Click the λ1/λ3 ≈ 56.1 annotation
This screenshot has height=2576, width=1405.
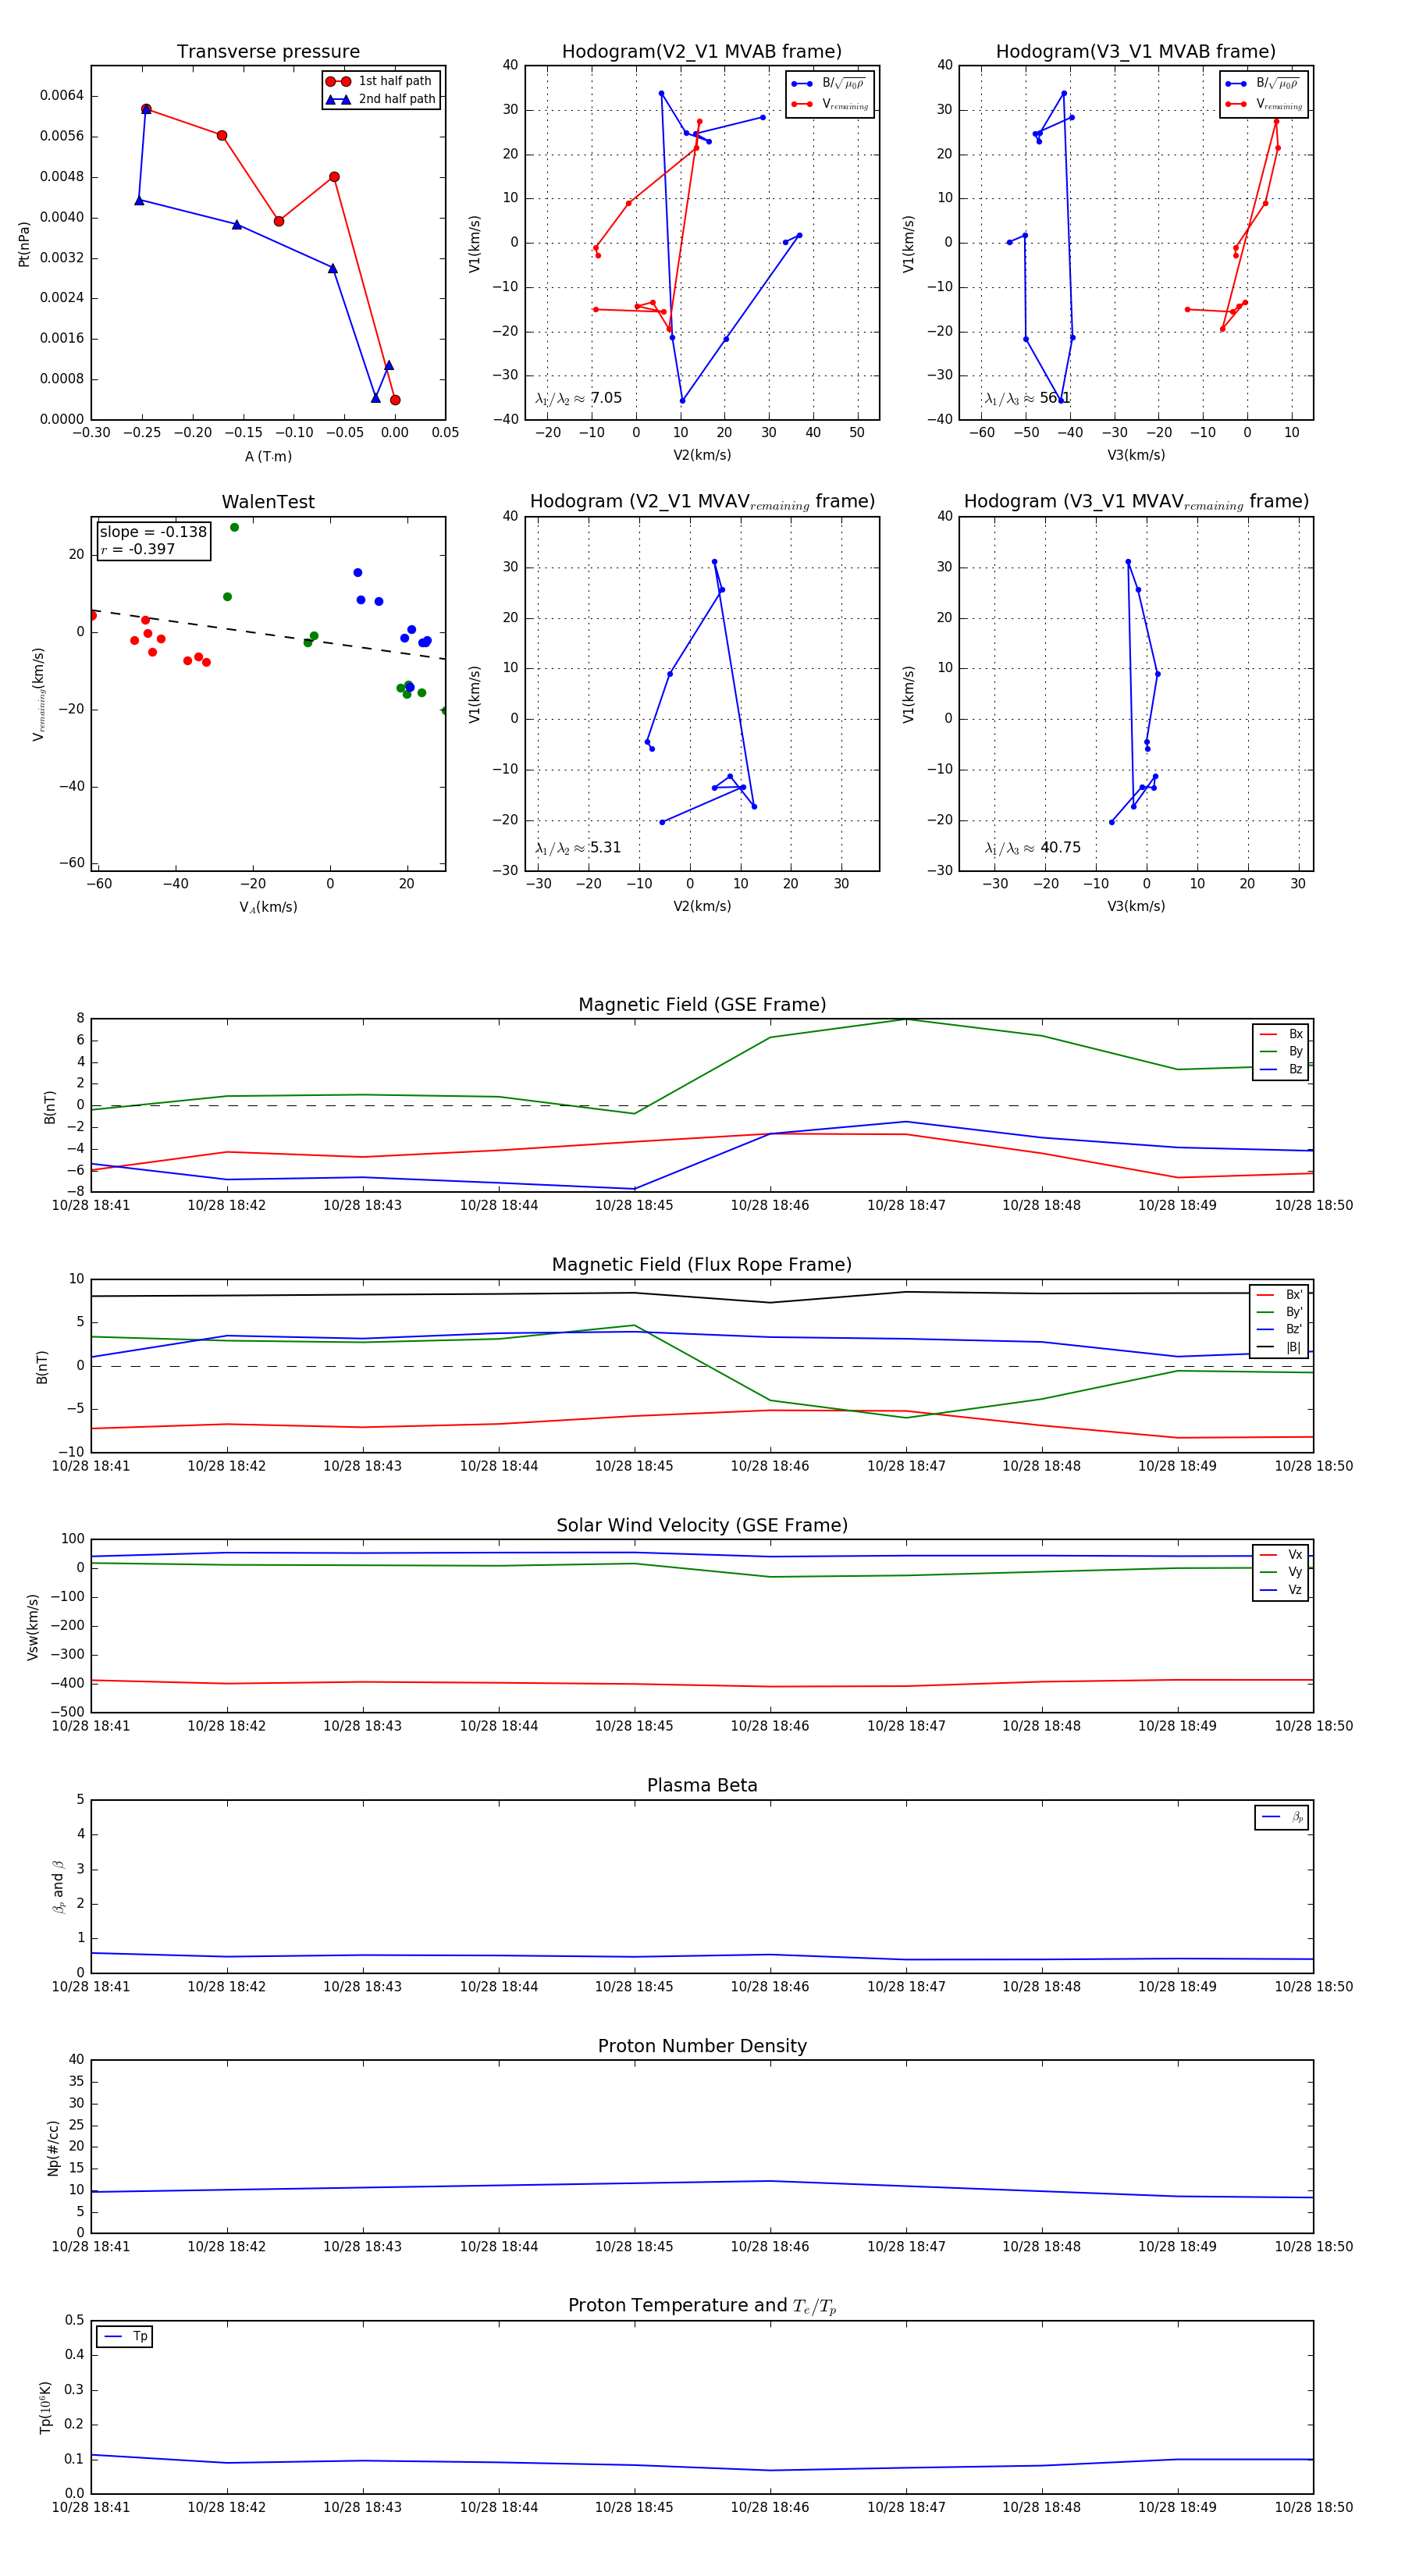click(1027, 398)
